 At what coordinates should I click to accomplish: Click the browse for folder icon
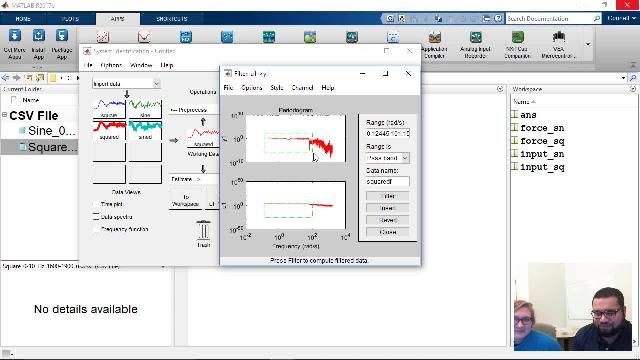click(x=40, y=78)
